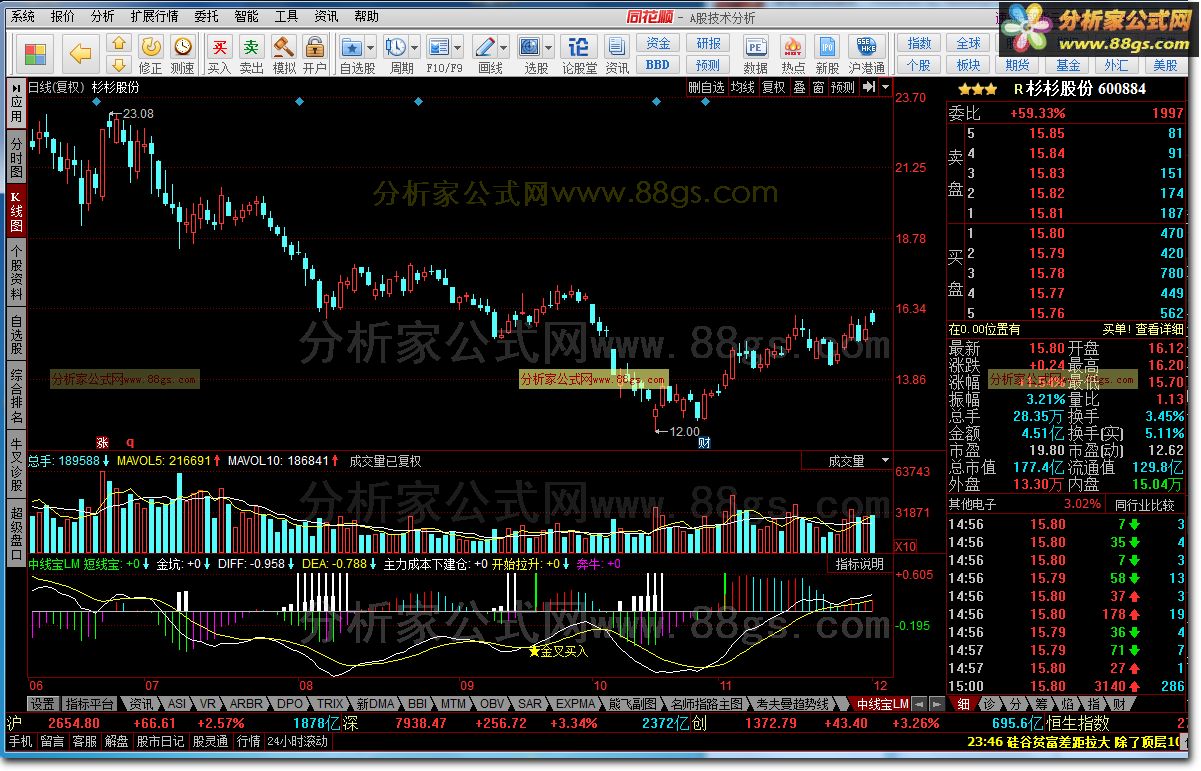Click the 资金 button
This screenshot has height=771, width=1201.
pos(658,44)
